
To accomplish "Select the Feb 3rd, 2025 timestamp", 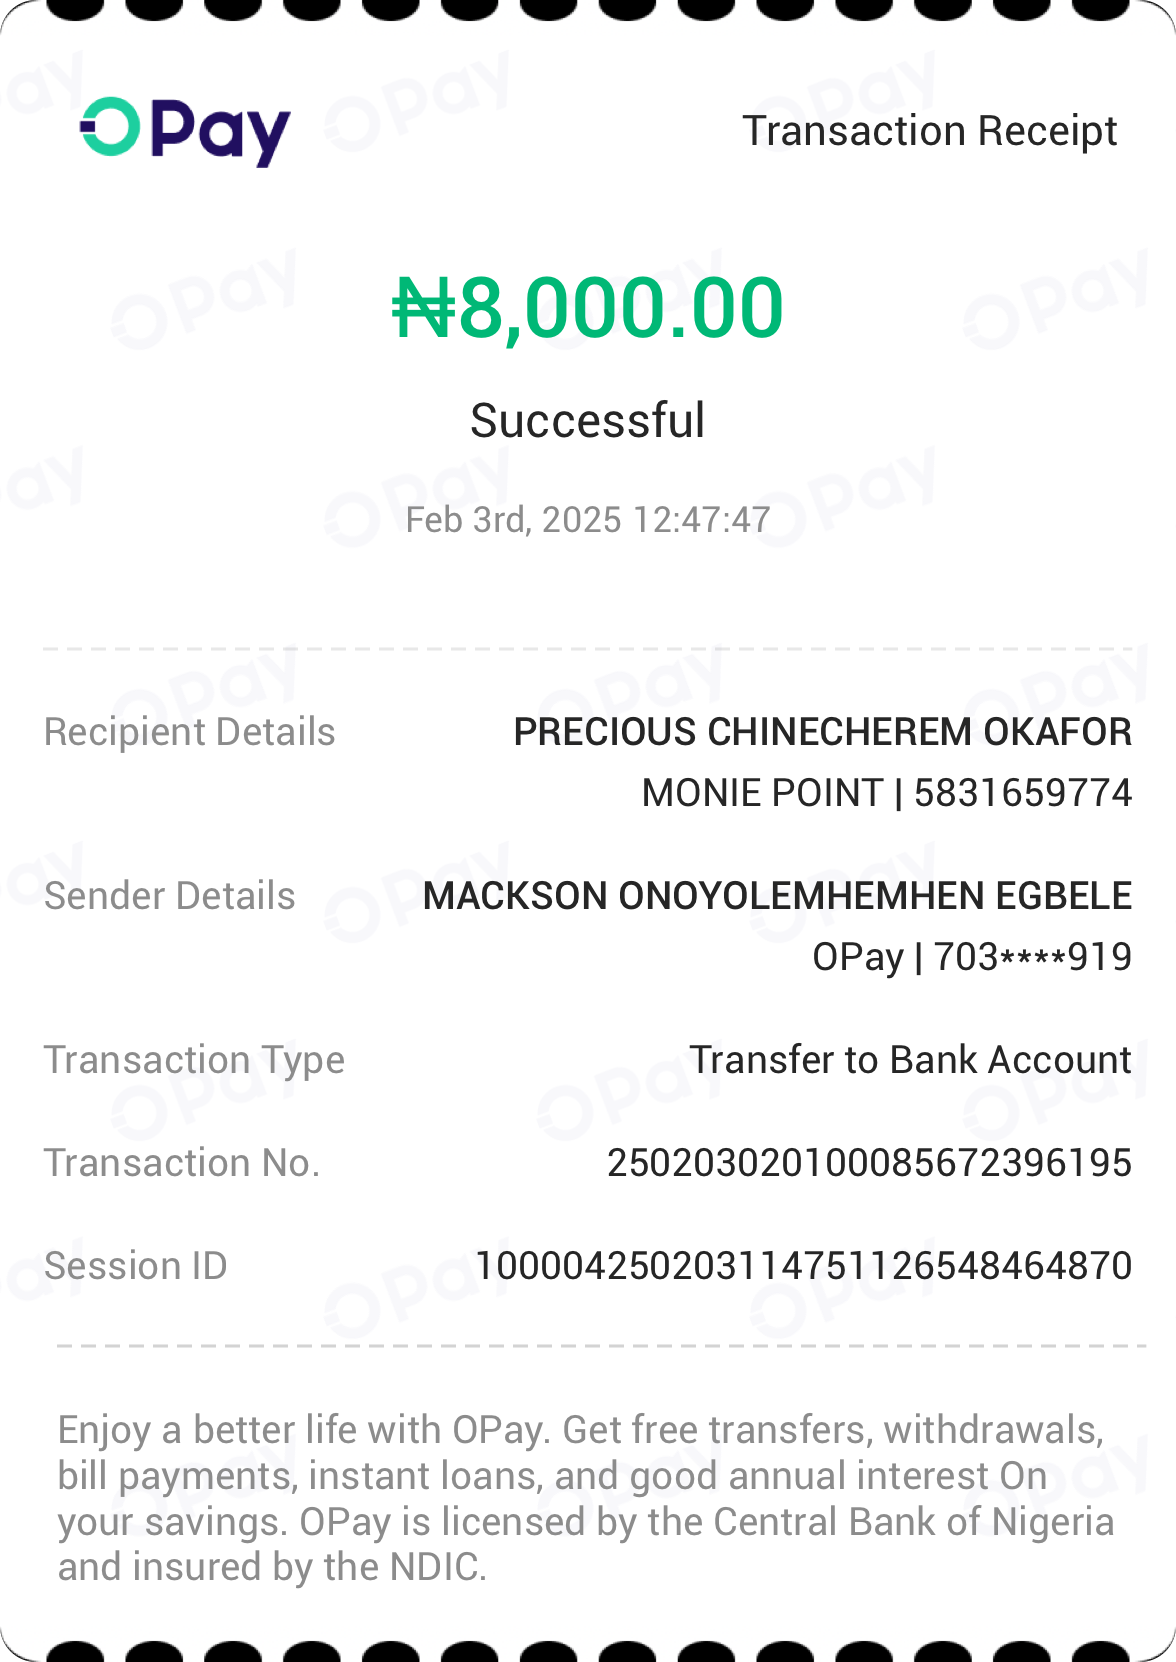I will coord(588,520).
